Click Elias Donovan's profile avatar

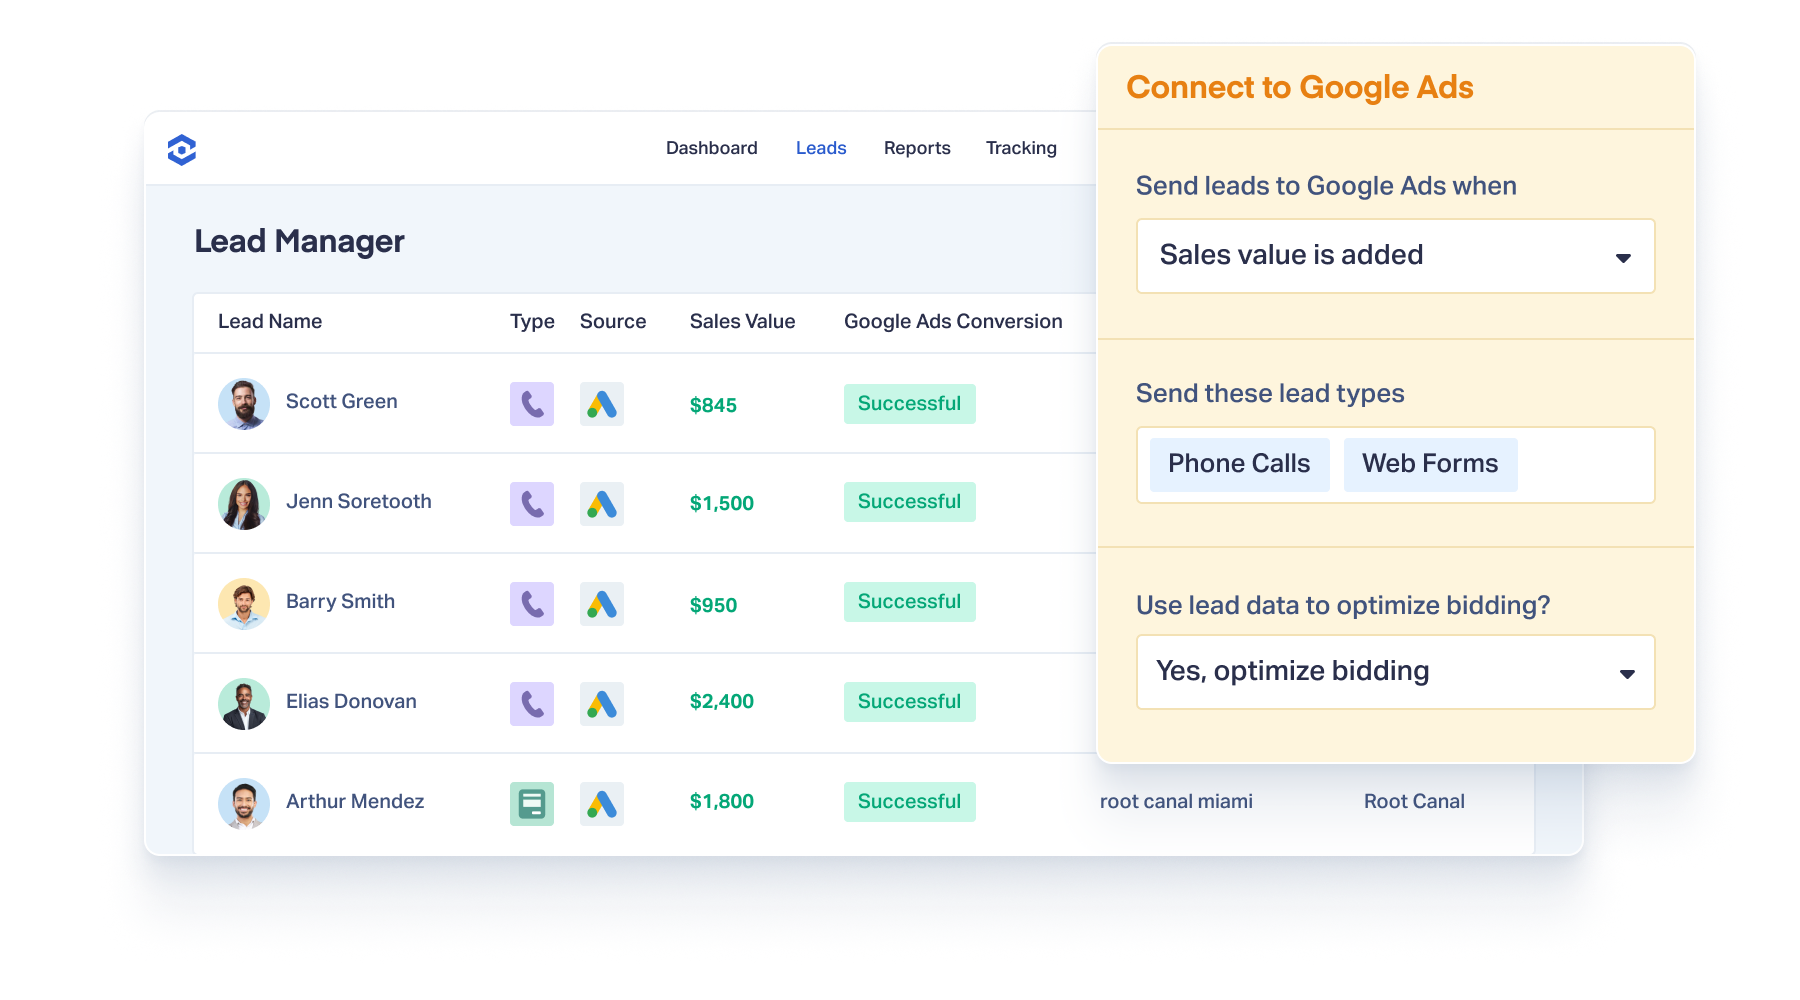244,704
